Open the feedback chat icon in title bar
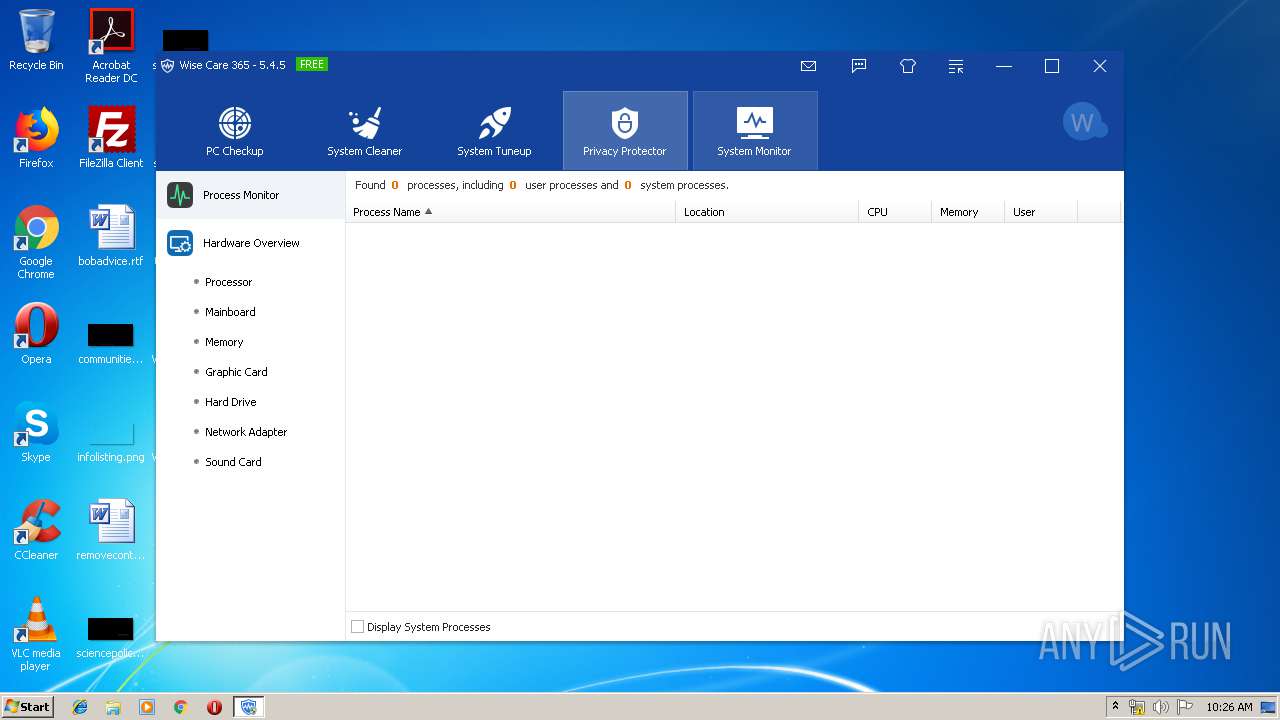Image resolution: width=1280 pixels, height=720 pixels. pos(858,66)
